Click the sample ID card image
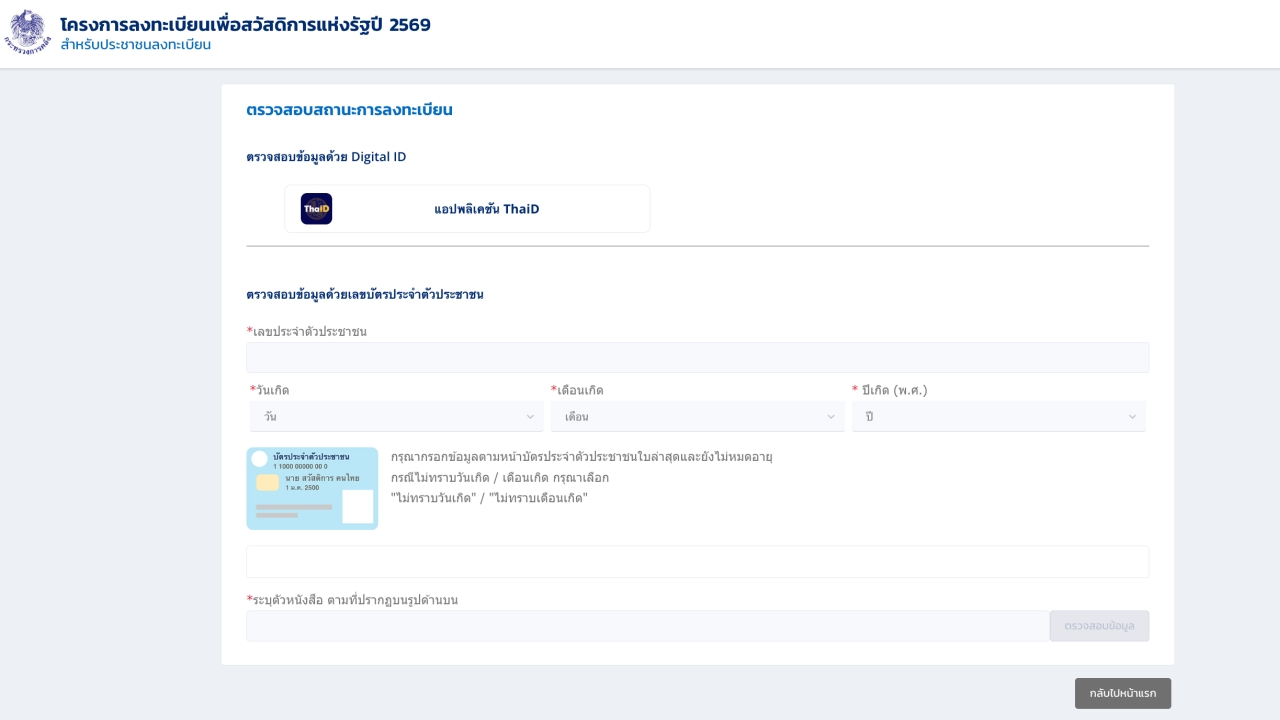 point(312,488)
